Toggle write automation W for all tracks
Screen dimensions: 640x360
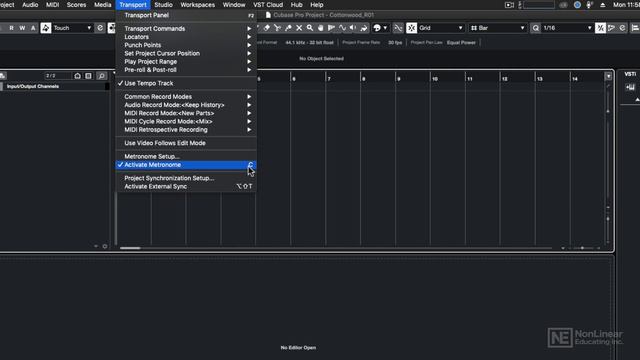(x=22, y=28)
